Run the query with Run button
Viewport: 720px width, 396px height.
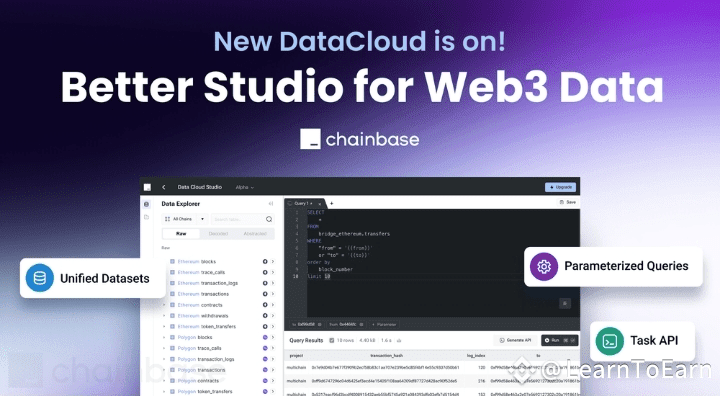559,340
